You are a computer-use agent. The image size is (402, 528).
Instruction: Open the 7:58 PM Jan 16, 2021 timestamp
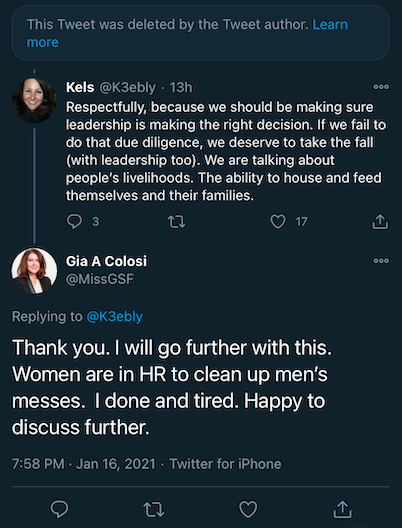[x=83, y=464]
